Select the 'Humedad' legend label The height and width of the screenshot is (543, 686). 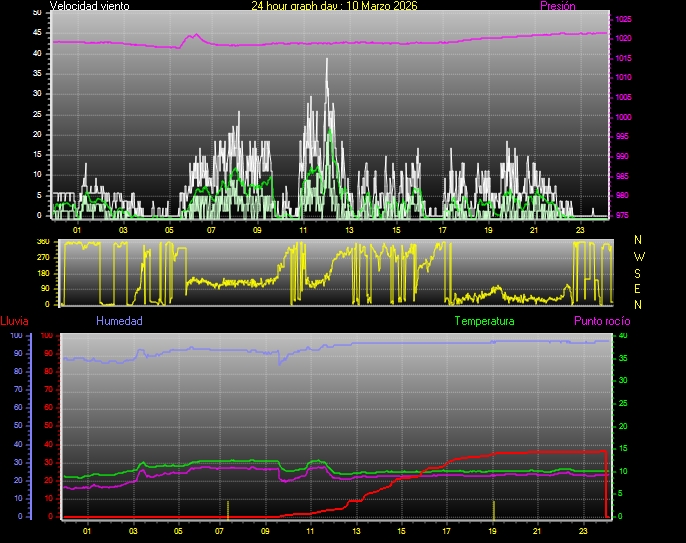click(x=119, y=321)
